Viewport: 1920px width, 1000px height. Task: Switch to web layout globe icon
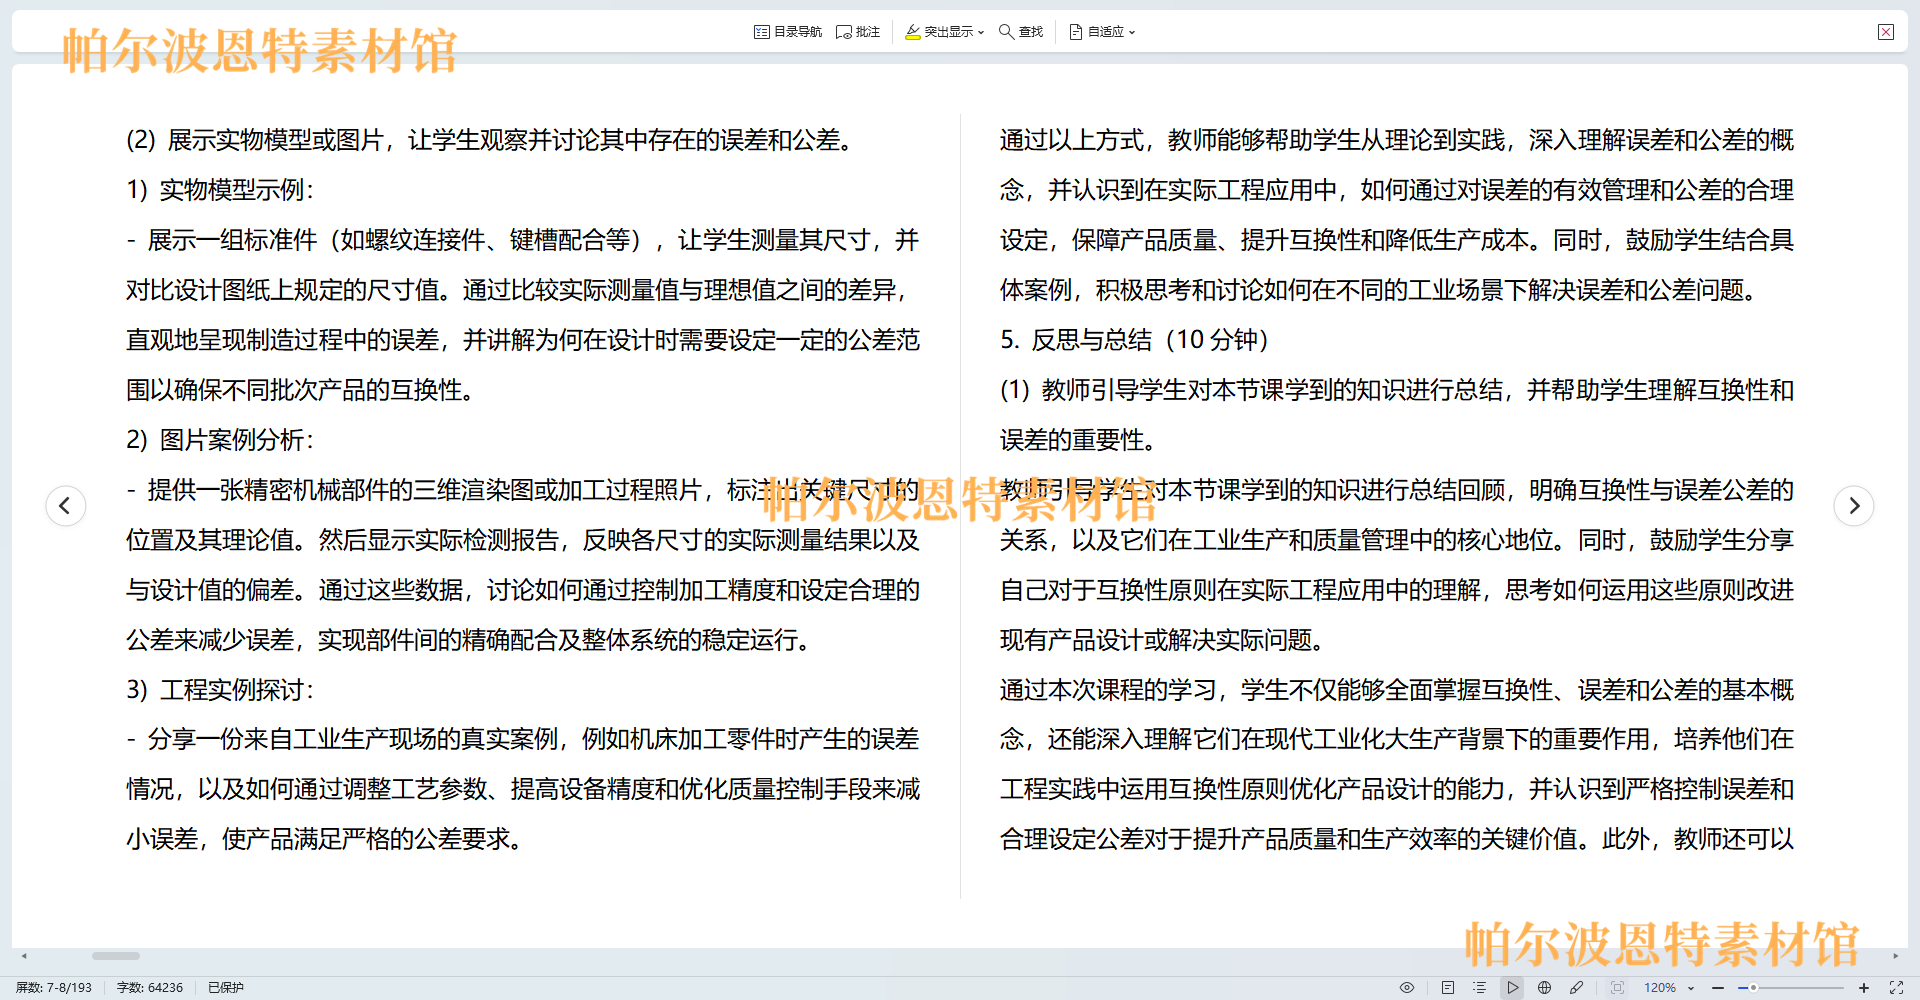point(1544,987)
